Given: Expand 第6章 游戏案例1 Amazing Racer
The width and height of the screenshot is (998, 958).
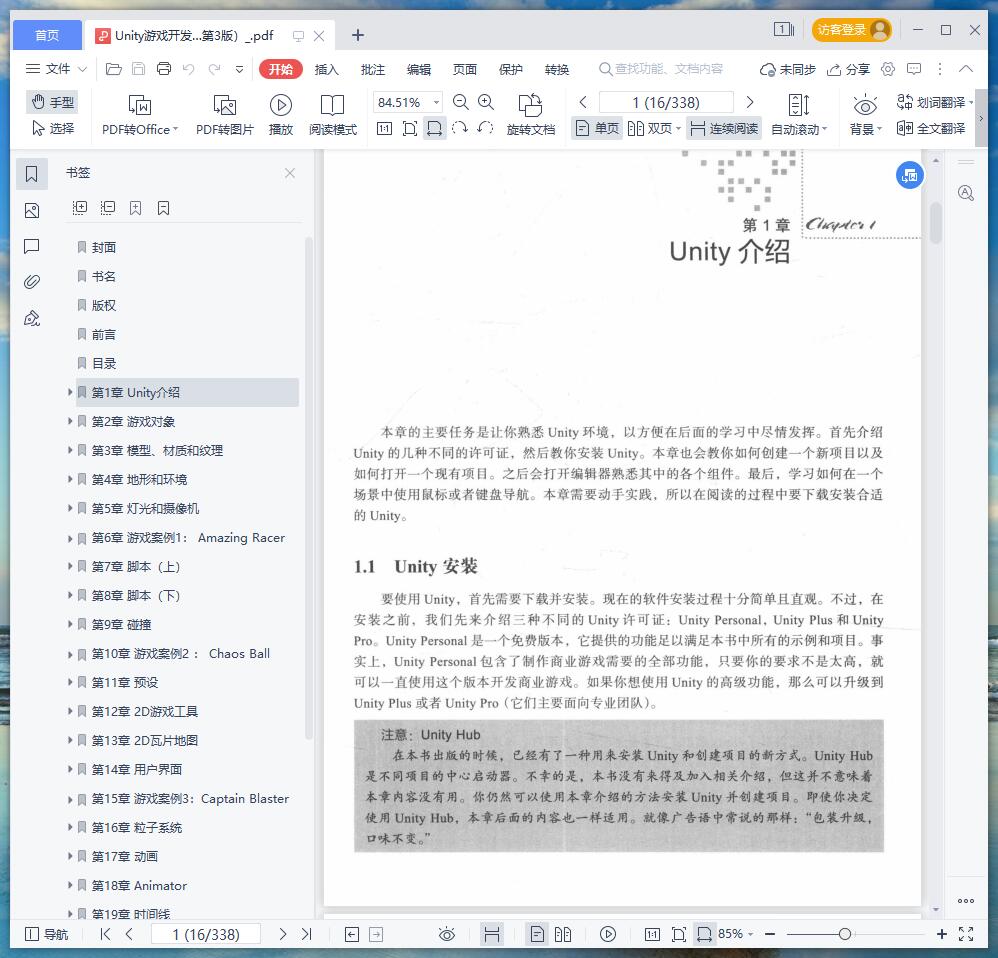Looking at the screenshot, I should (x=70, y=538).
